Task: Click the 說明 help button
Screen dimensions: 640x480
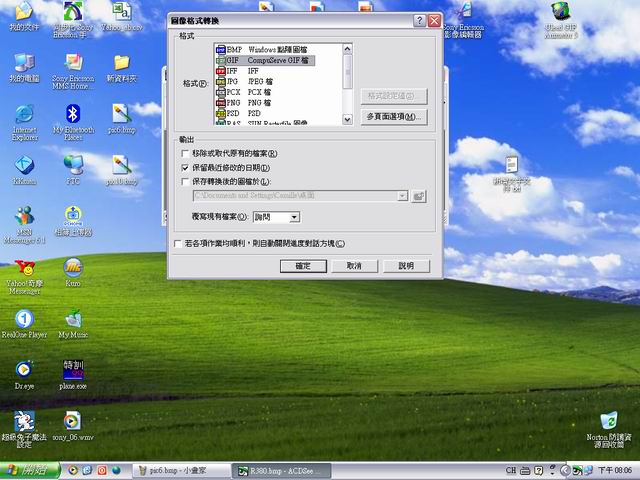Action: [406, 266]
